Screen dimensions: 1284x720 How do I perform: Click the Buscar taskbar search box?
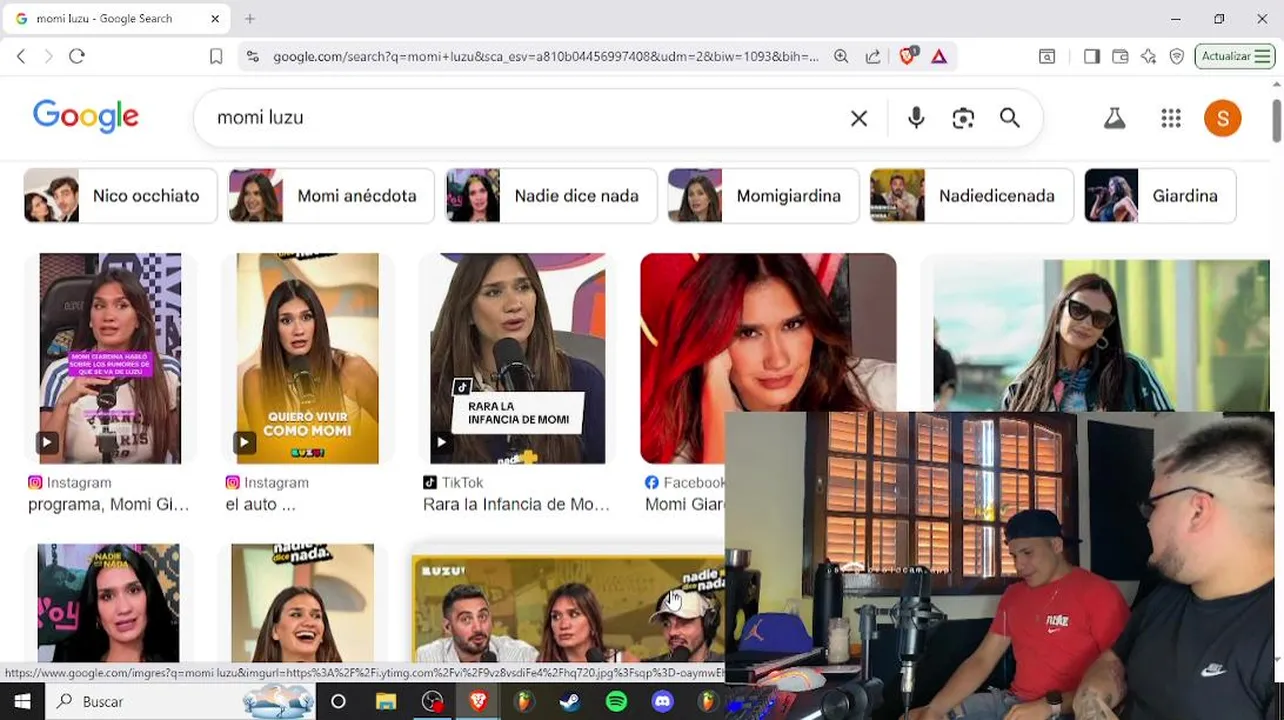180,702
